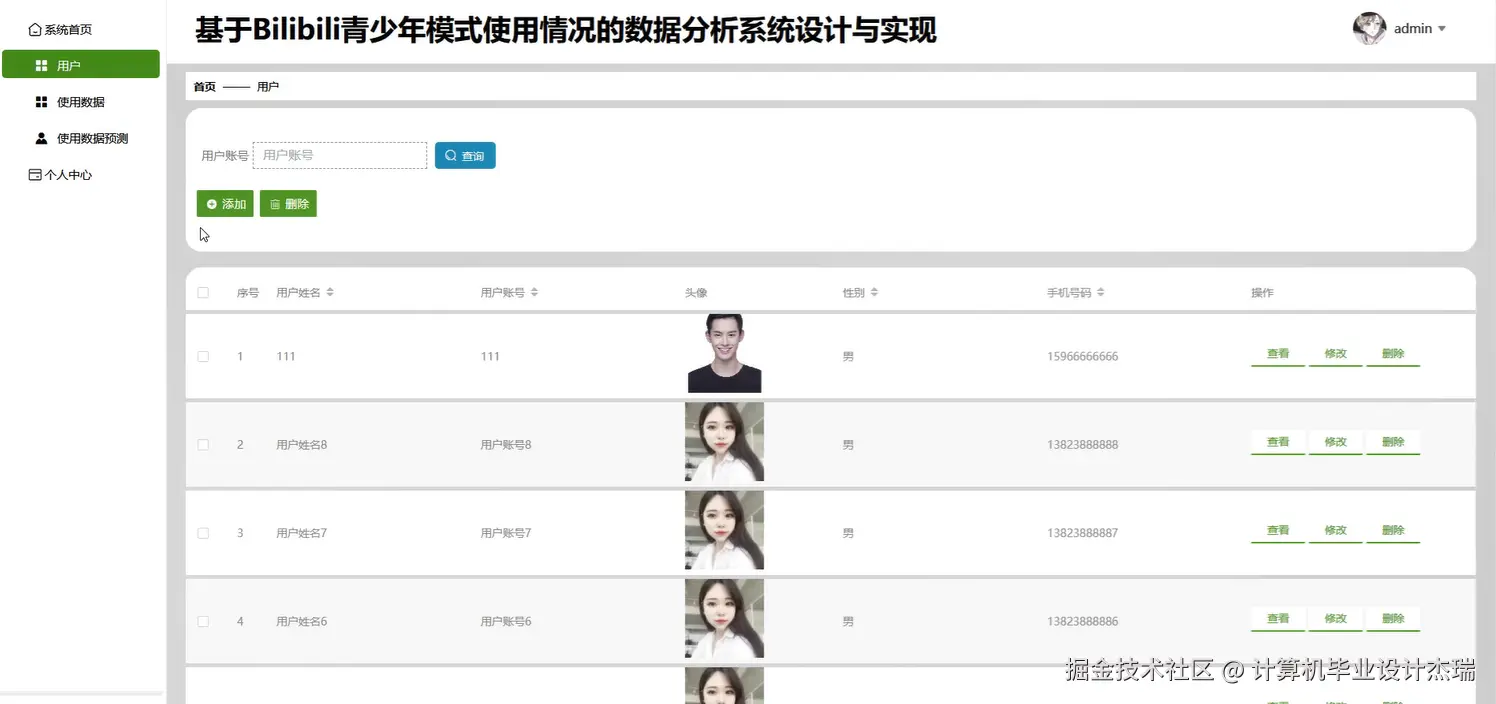Click the 头像 column header
Screen dimensions: 1496x704
[696, 293]
